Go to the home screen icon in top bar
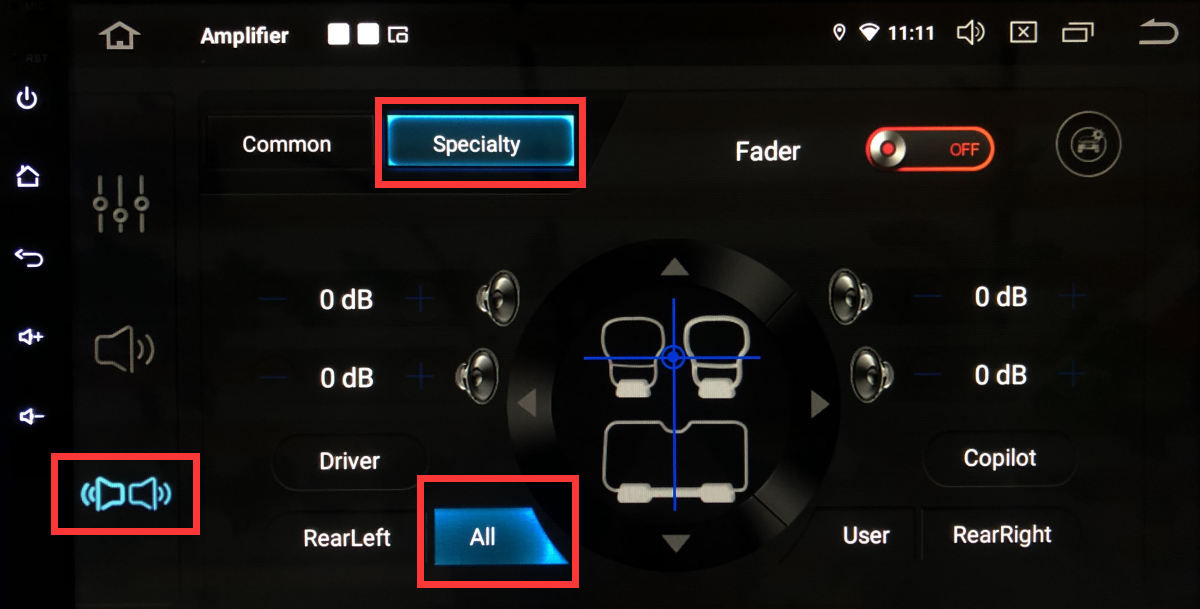The width and height of the screenshot is (1200, 609). [x=120, y=36]
